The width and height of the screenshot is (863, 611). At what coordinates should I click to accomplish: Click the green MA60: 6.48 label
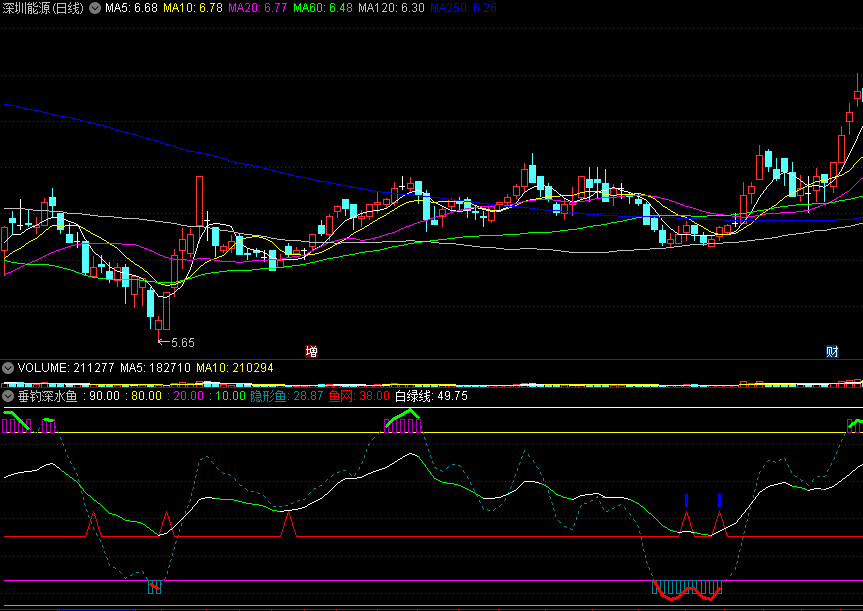pos(323,8)
